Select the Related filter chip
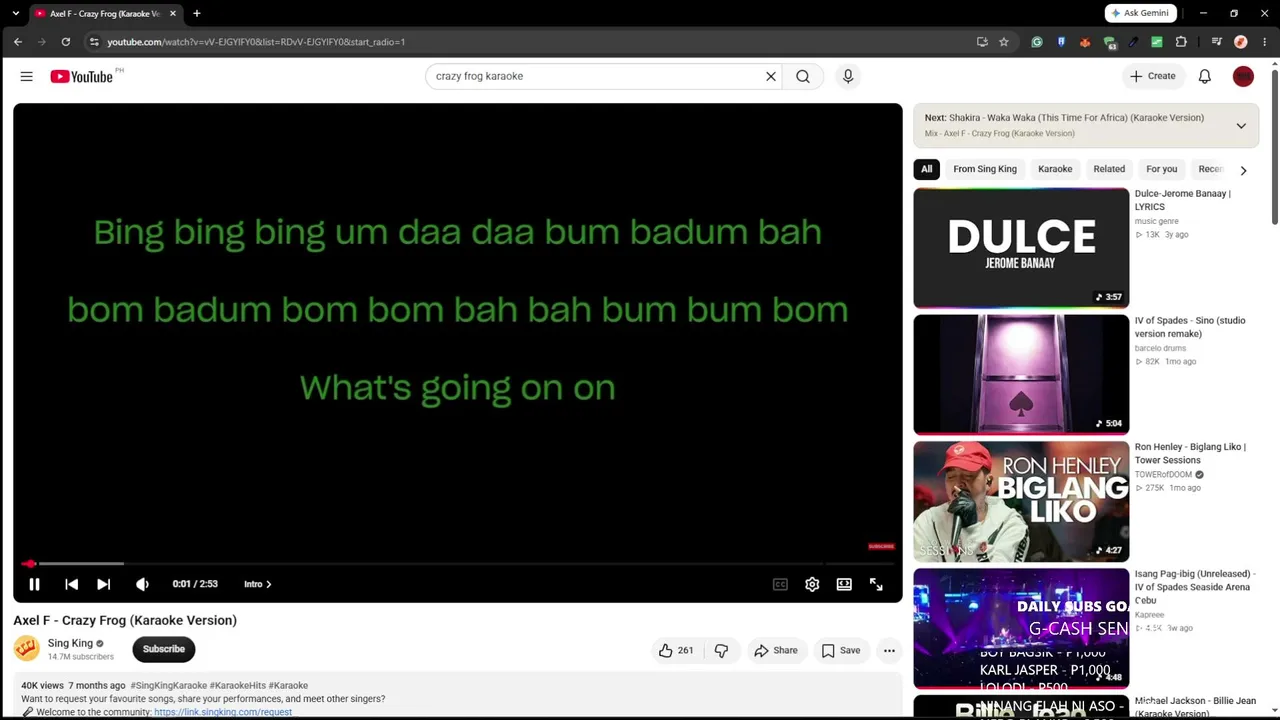 1109,169
